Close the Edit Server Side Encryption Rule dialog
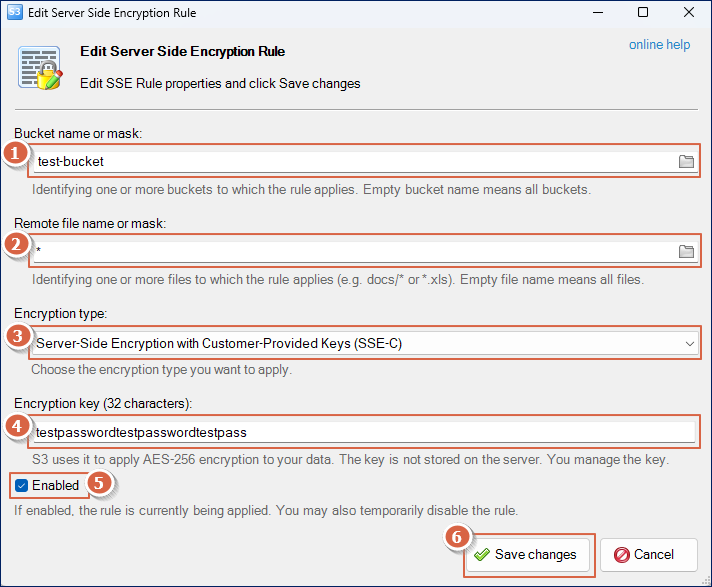The height and width of the screenshot is (587, 712). click(x=689, y=12)
